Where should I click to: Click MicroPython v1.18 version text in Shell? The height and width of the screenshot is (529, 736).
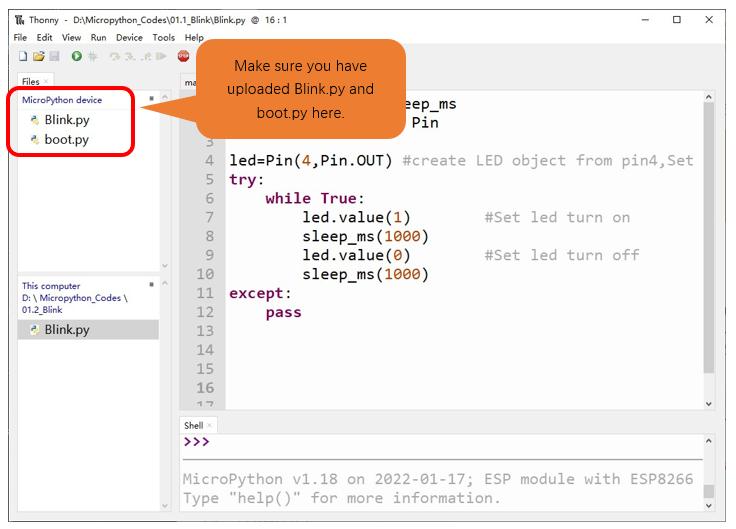260,479
